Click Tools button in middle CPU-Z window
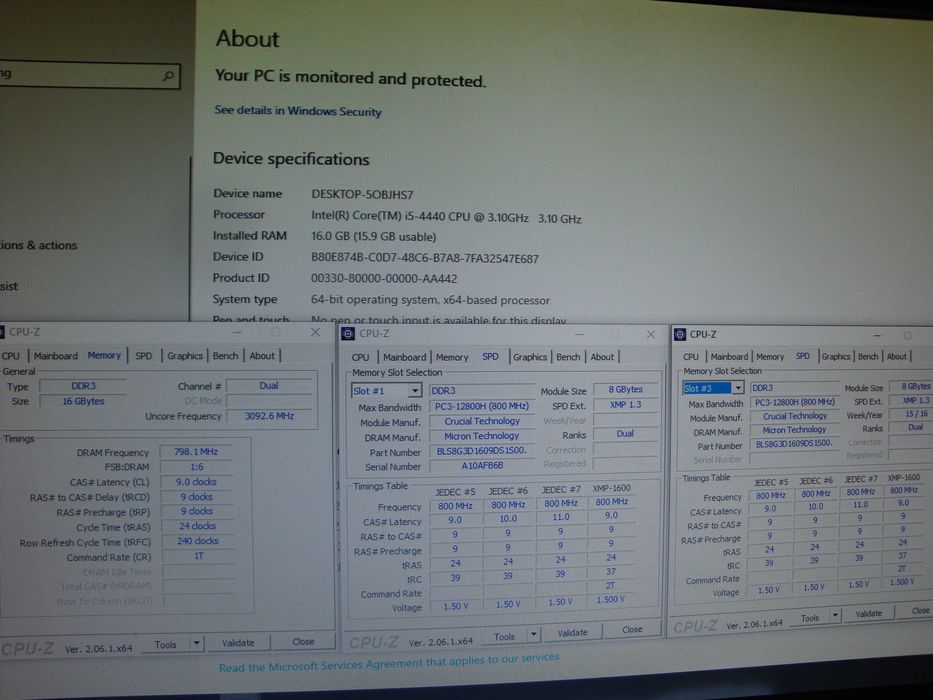 tap(504, 636)
